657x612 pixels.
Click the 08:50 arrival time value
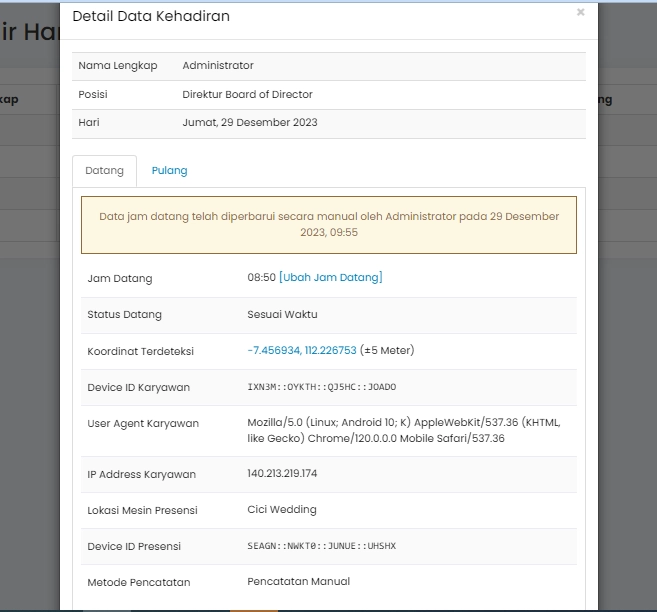(261, 278)
